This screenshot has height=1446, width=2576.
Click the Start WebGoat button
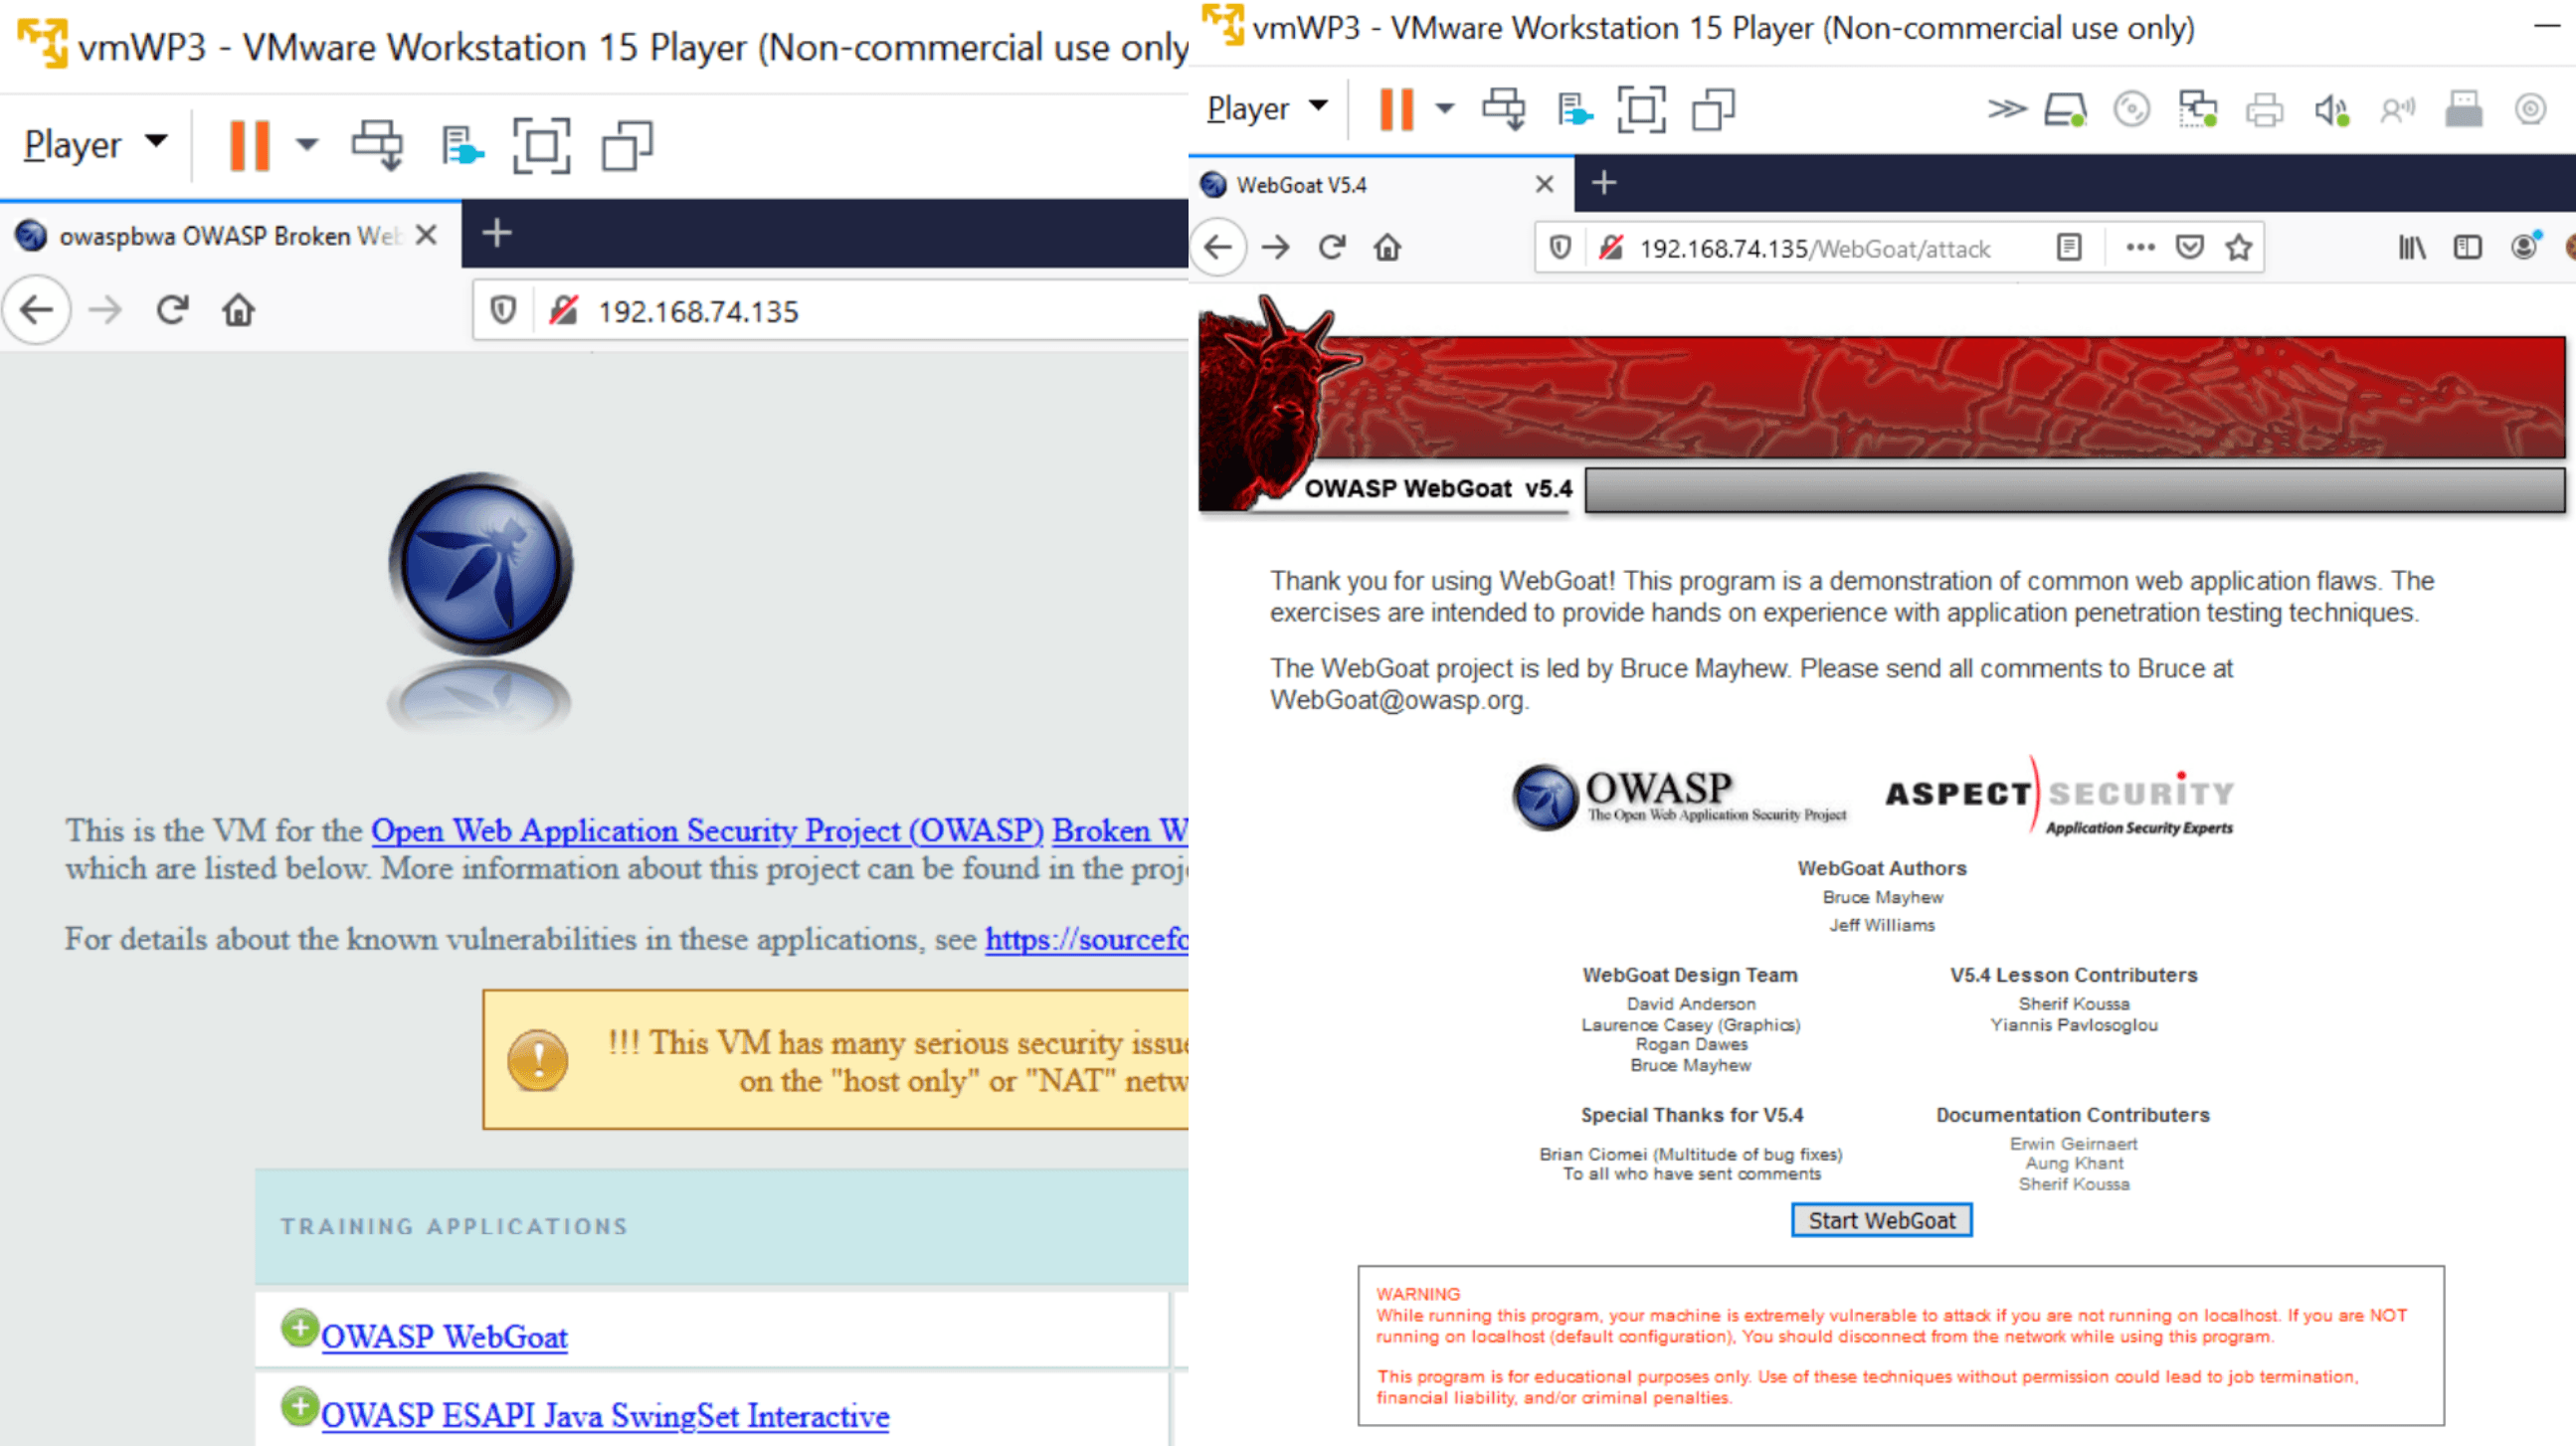[x=1881, y=1220]
